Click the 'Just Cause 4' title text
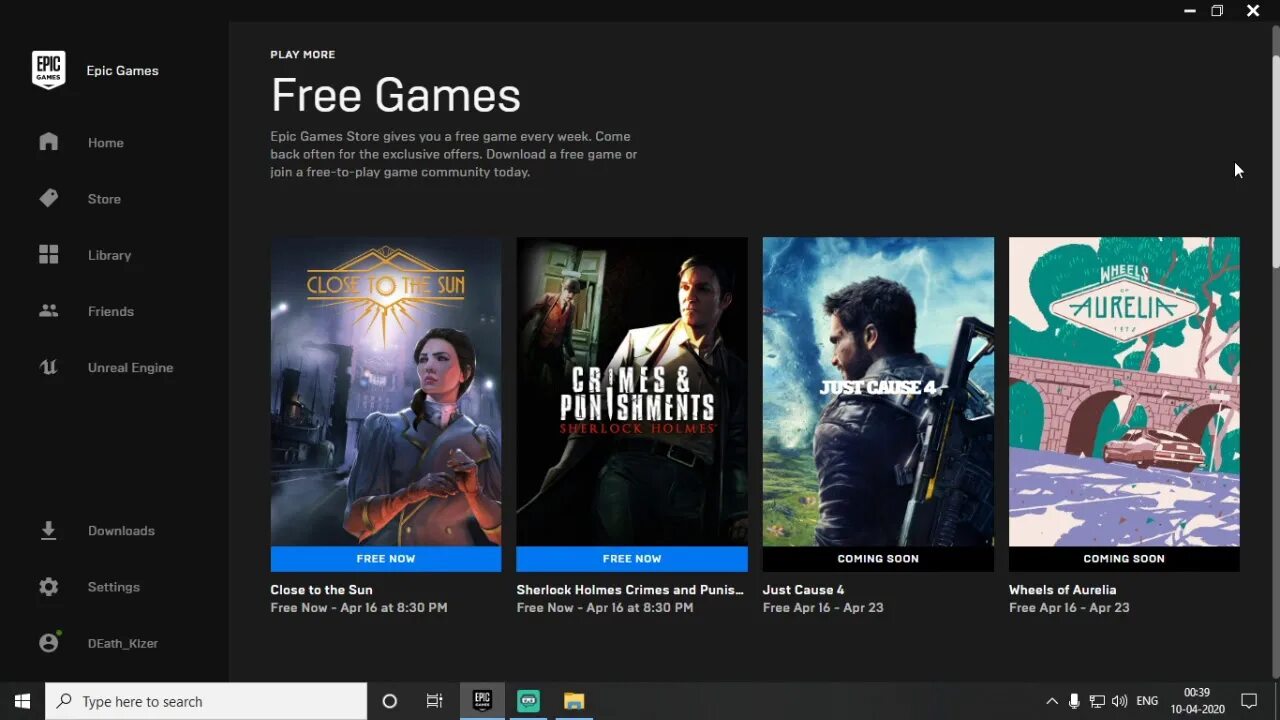 (x=803, y=590)
